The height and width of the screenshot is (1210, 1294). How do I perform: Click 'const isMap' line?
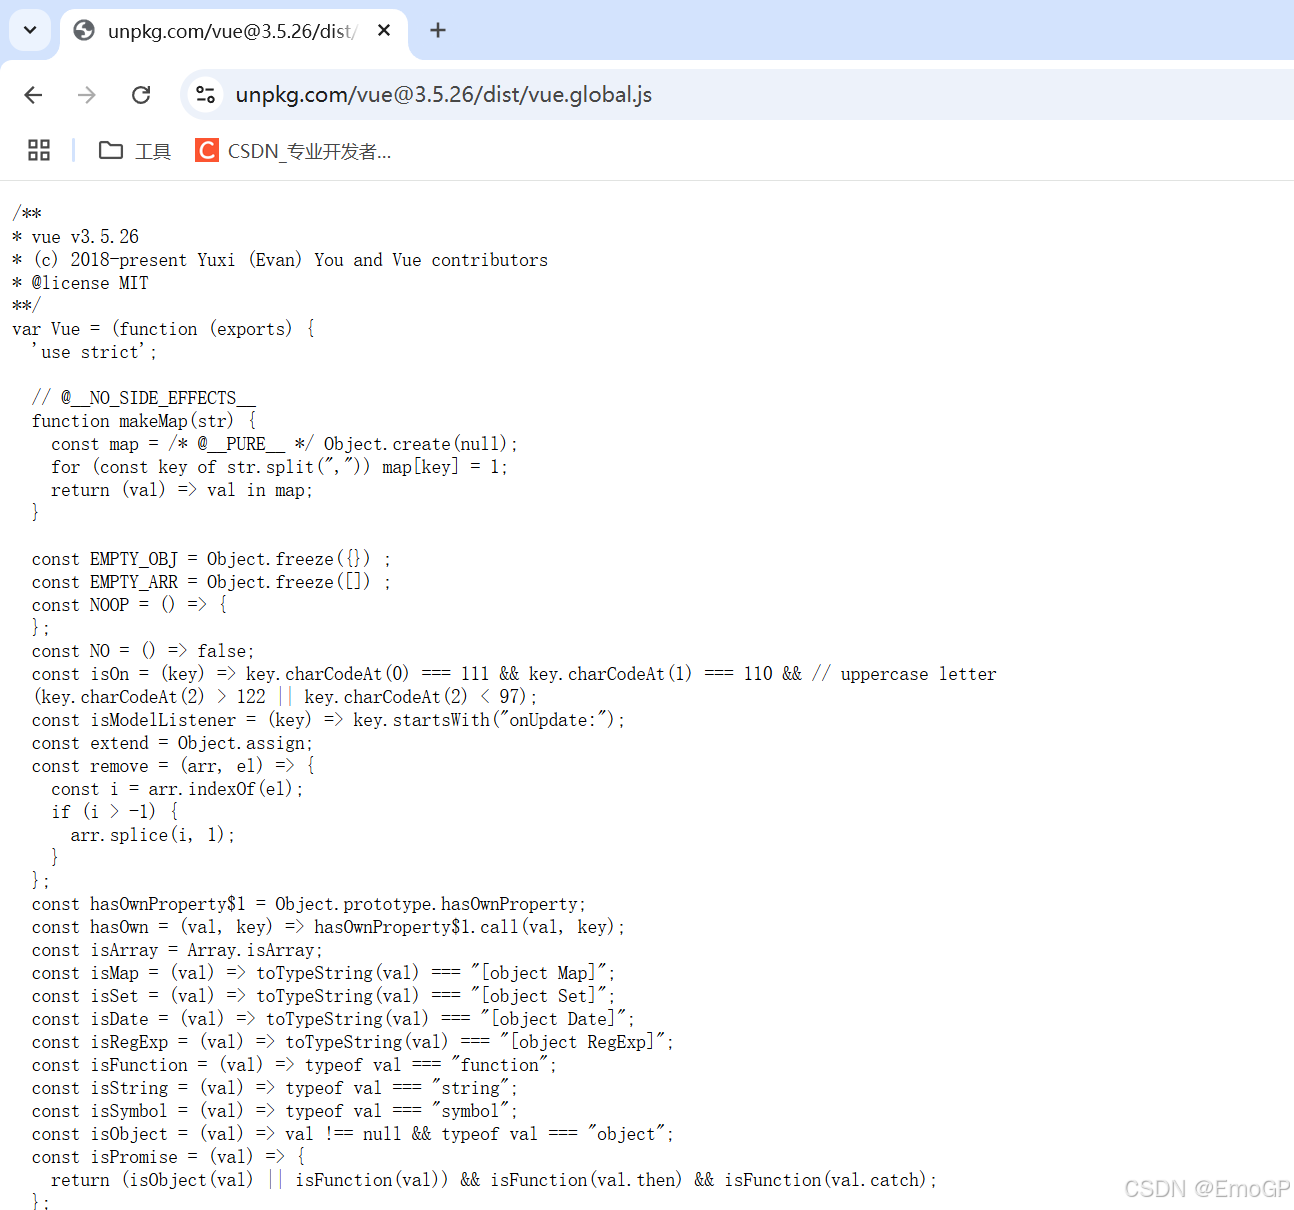pyautogui.click(x=324, y=973)
